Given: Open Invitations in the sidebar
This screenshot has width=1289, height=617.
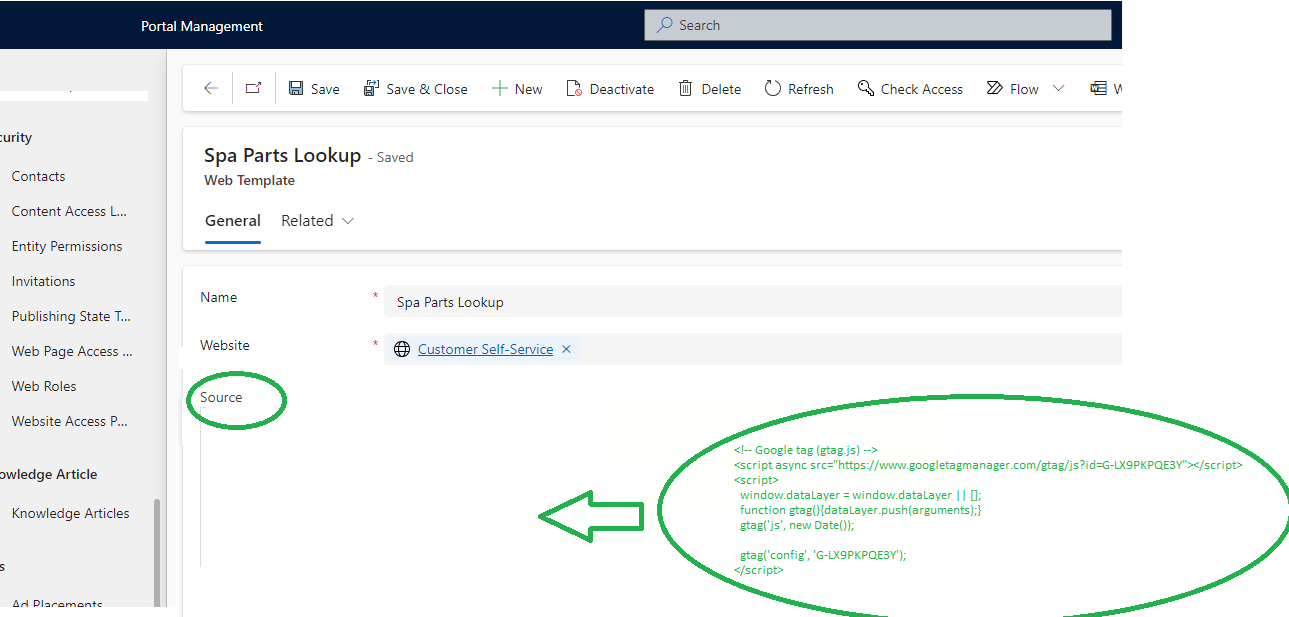Looking at the screenshot, I should click(x=43, y=281).
